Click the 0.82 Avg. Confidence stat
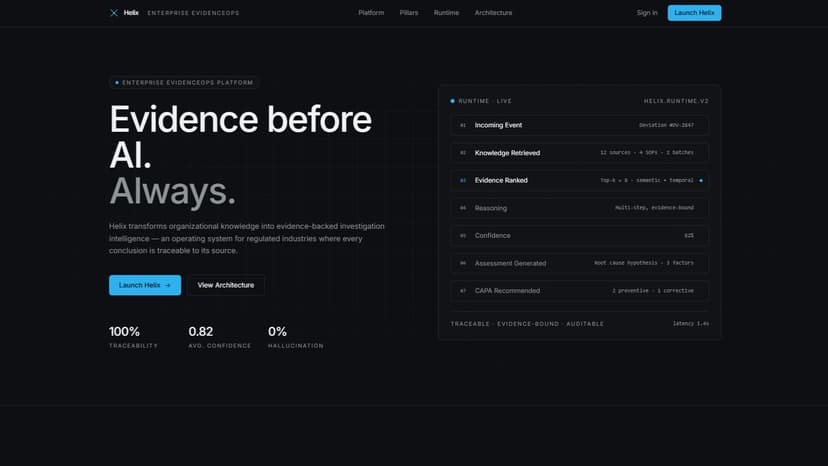This screenshot has width=828, height=466. click(220, 337)
